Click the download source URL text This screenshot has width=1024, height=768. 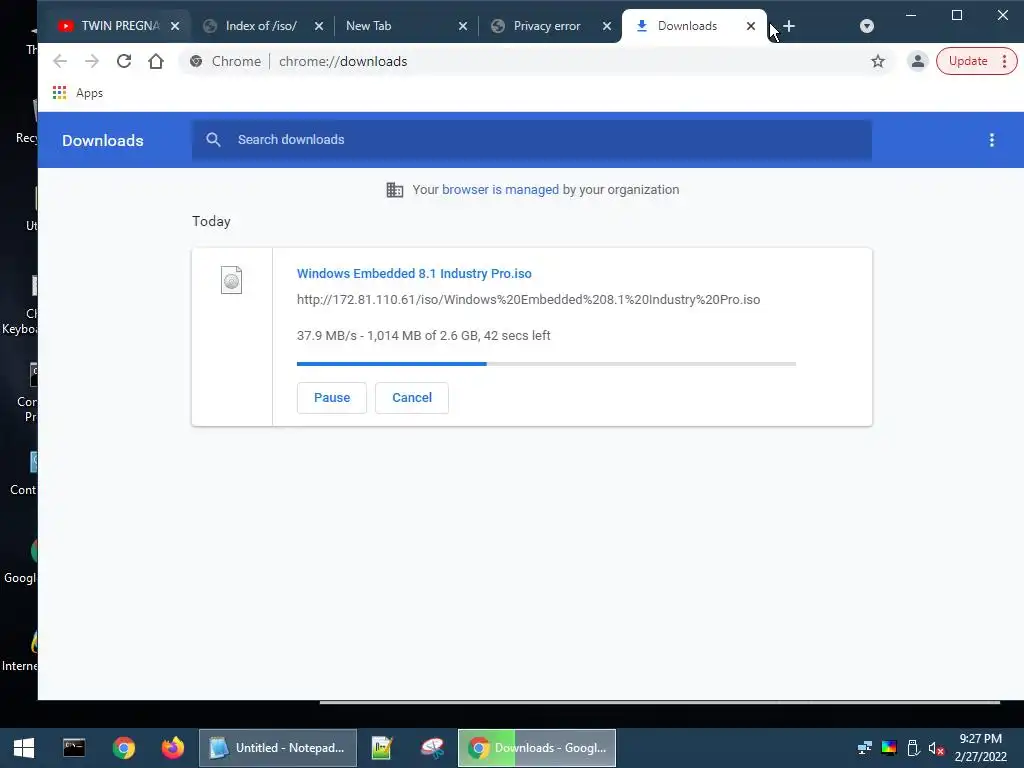(528, 300)
